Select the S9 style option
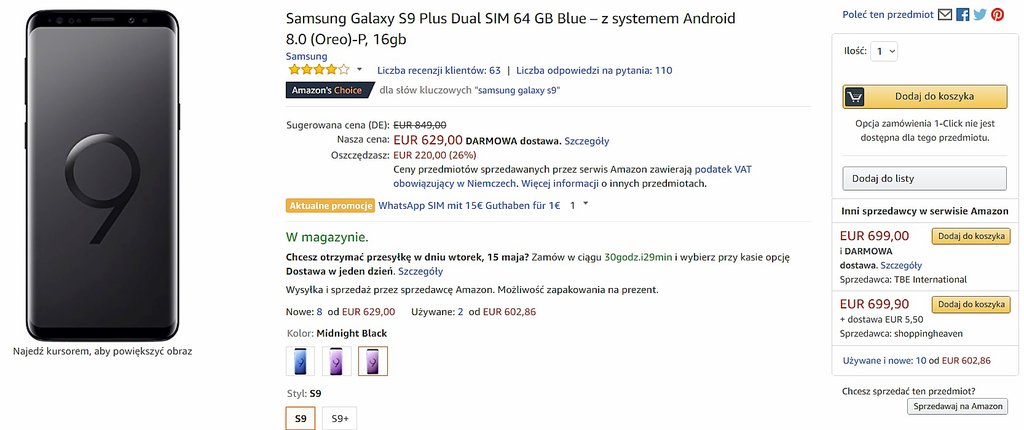Image resolution: width=1024 pixels, height=430 pixels. click(300, 418)
